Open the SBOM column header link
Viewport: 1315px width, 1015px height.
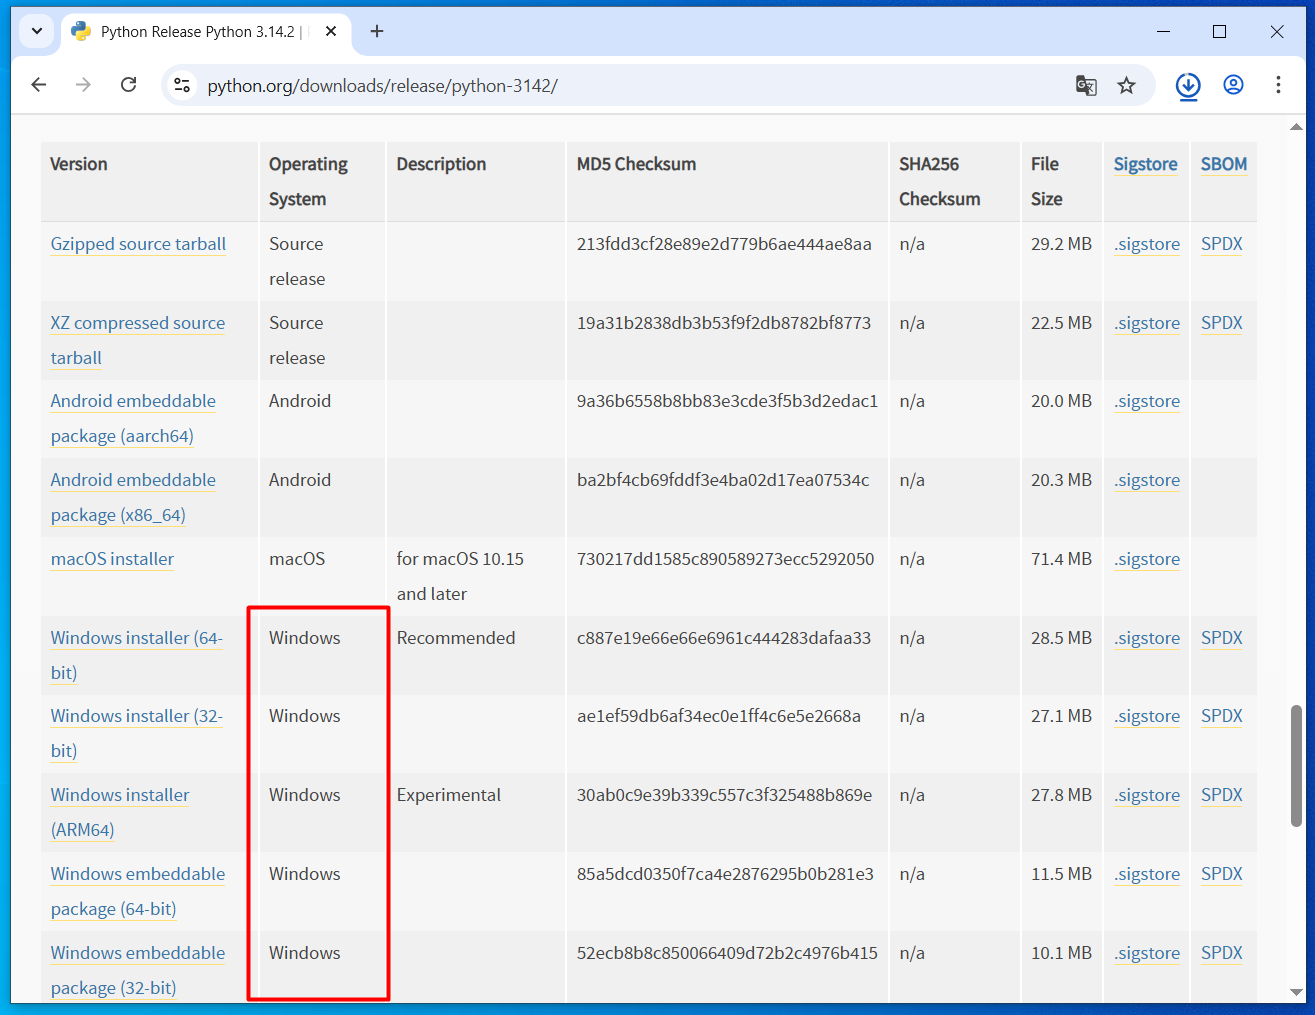tap(1224, 164)
